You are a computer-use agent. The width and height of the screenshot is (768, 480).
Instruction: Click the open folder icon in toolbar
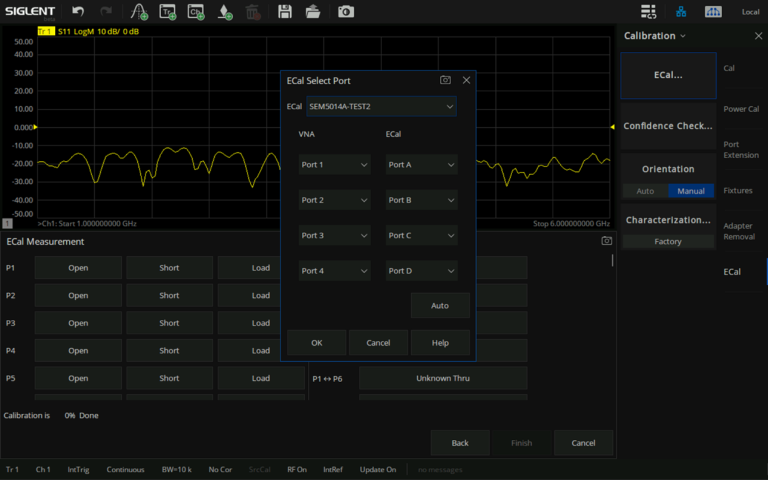pyautogui.click(x=313, y=12)
